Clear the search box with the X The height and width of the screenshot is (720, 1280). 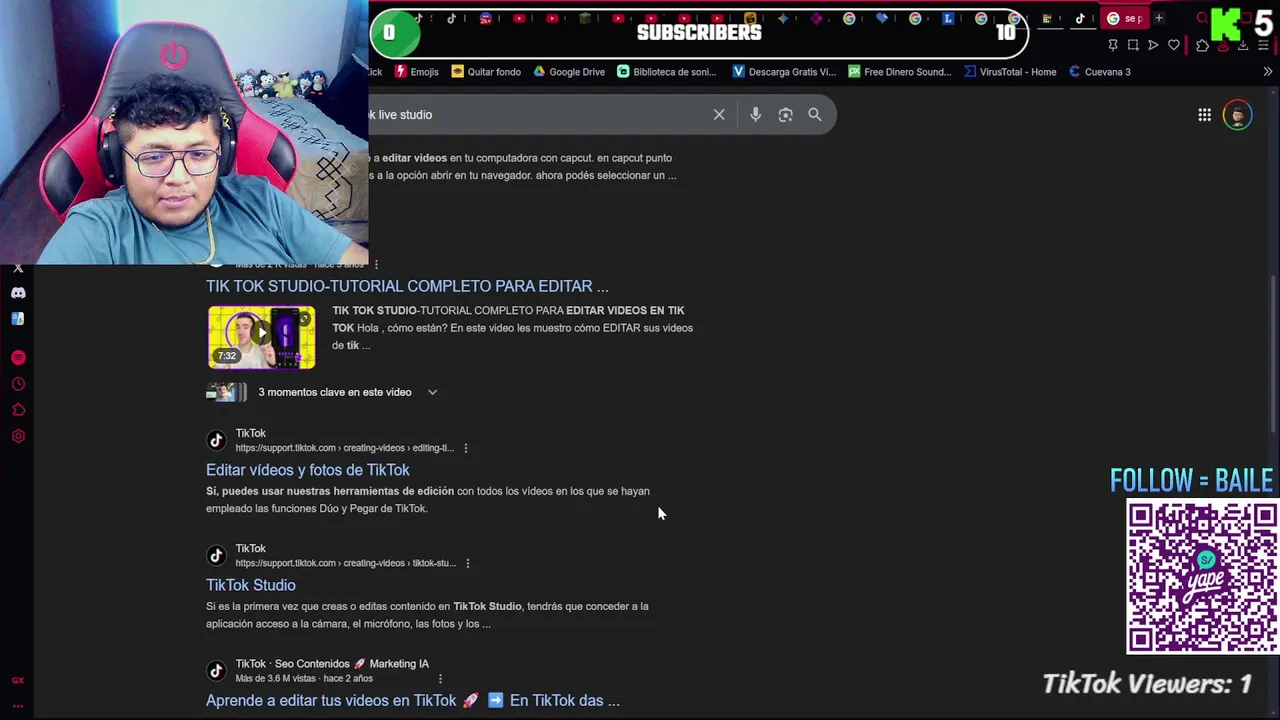[x=719, y=115]
